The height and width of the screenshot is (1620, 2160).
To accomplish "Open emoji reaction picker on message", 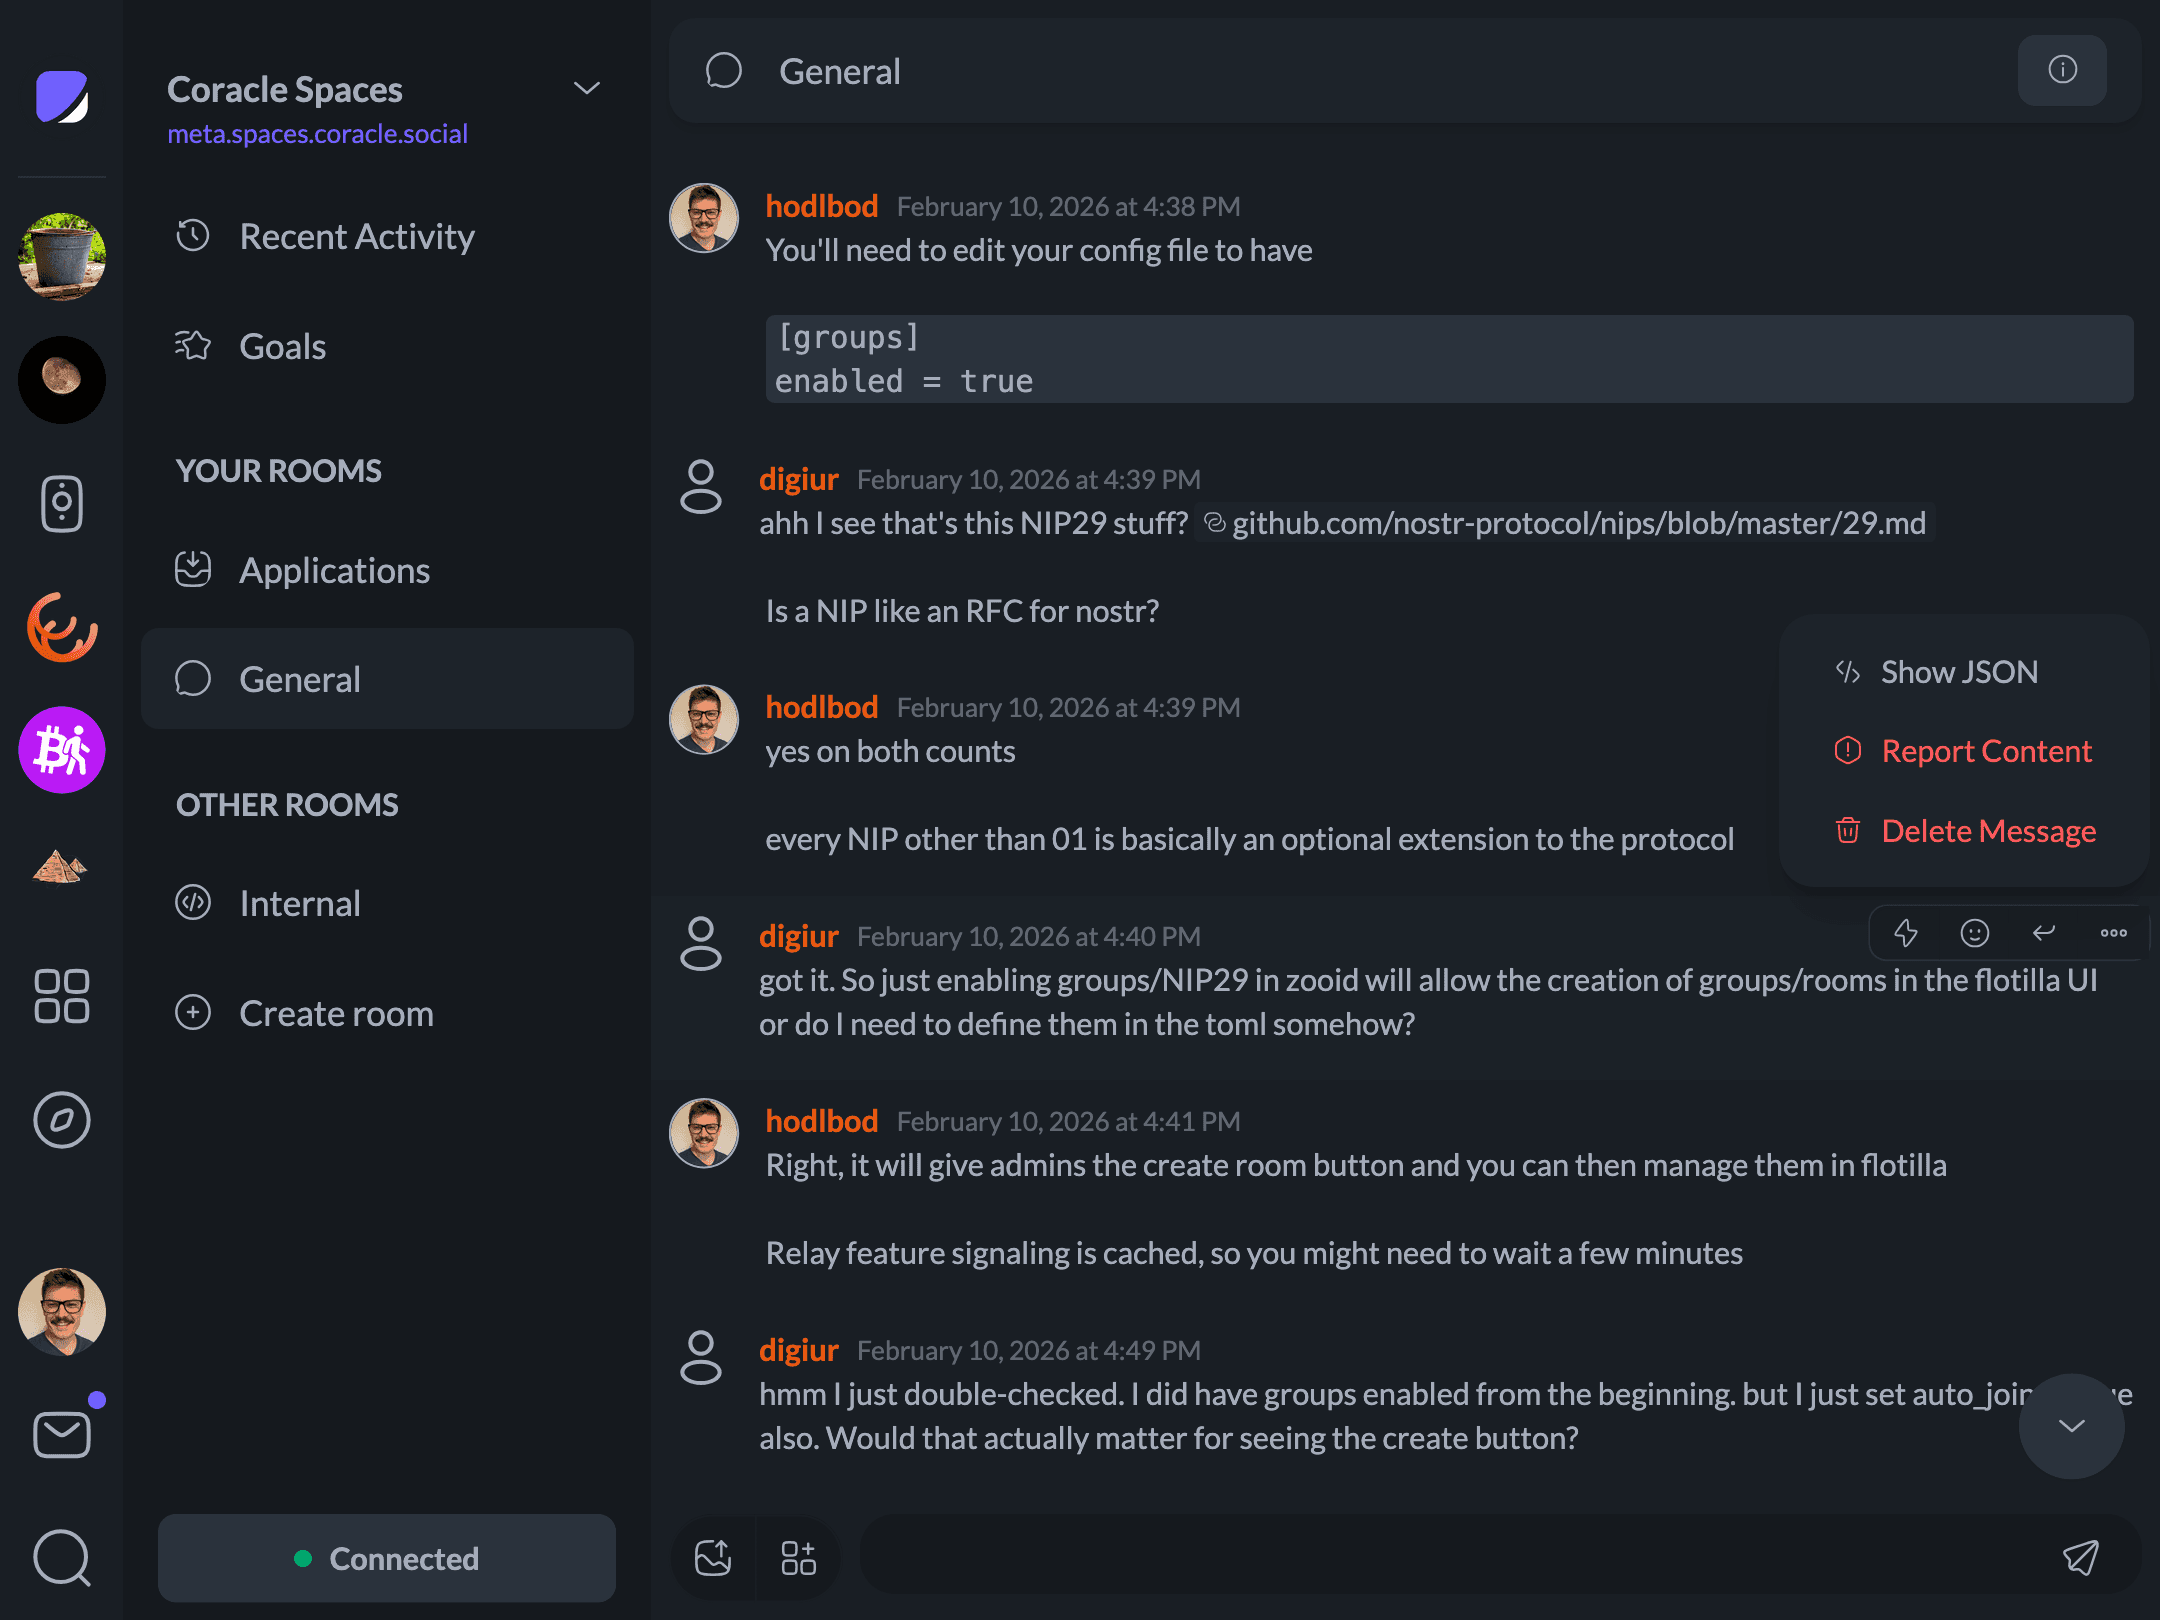I will pyautogui.click(x=1975, y=933).
